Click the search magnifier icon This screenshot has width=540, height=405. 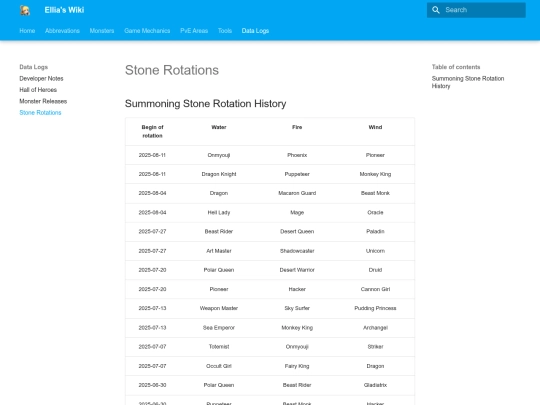pyautogui.click(x=436, y=10)
